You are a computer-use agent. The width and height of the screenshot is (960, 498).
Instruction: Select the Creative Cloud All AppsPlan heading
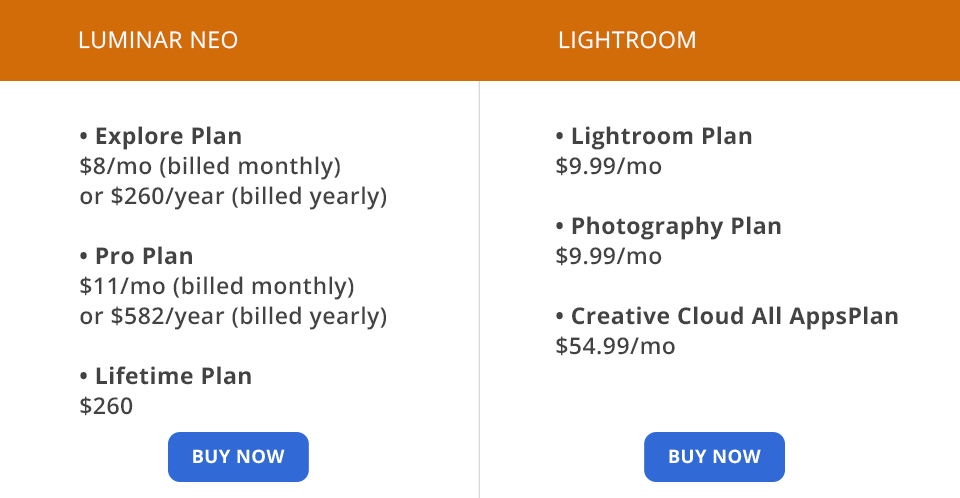pyautogui.click(x=734, y=316)
